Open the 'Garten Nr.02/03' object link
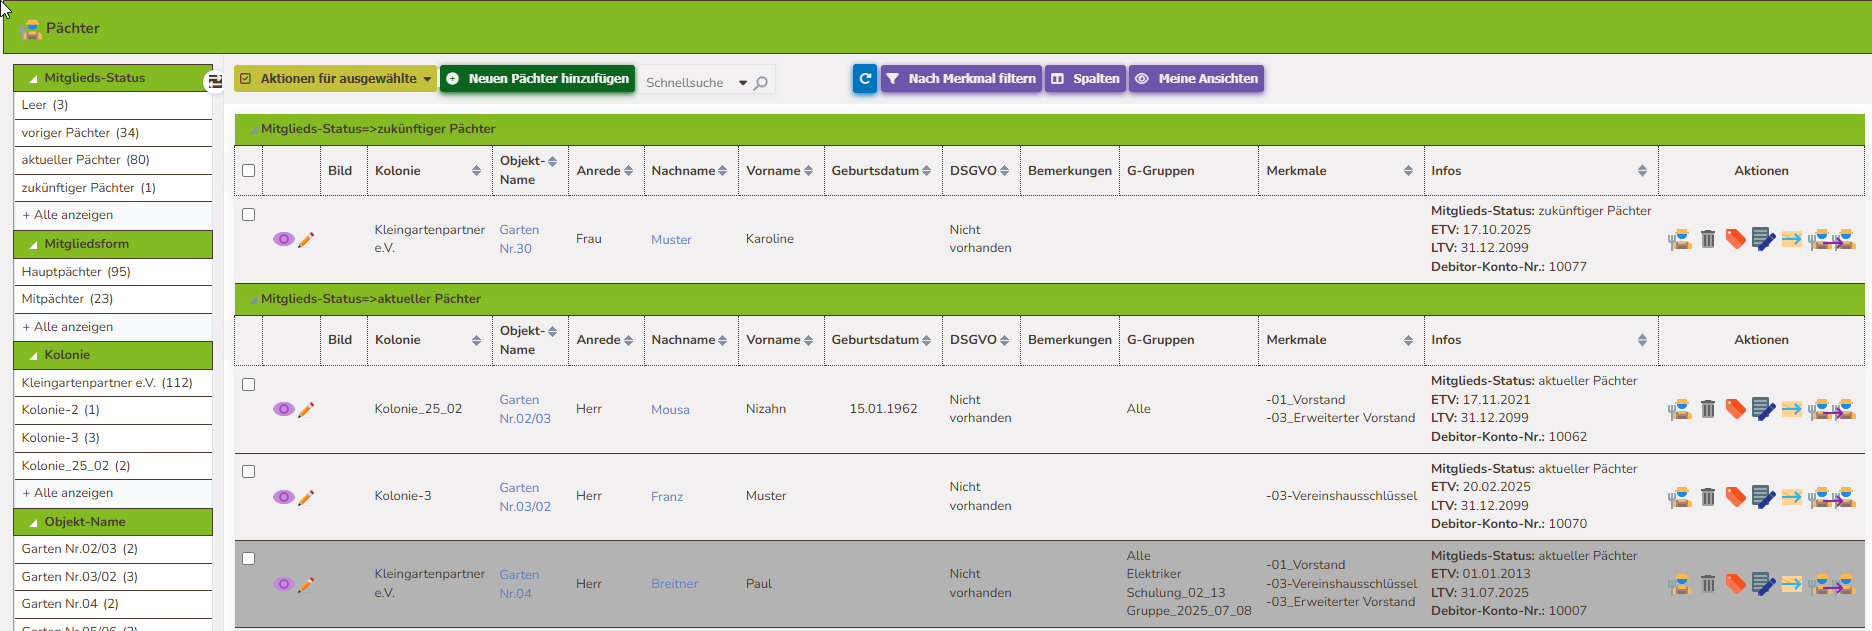The image size is (1872, 631). 524,409
